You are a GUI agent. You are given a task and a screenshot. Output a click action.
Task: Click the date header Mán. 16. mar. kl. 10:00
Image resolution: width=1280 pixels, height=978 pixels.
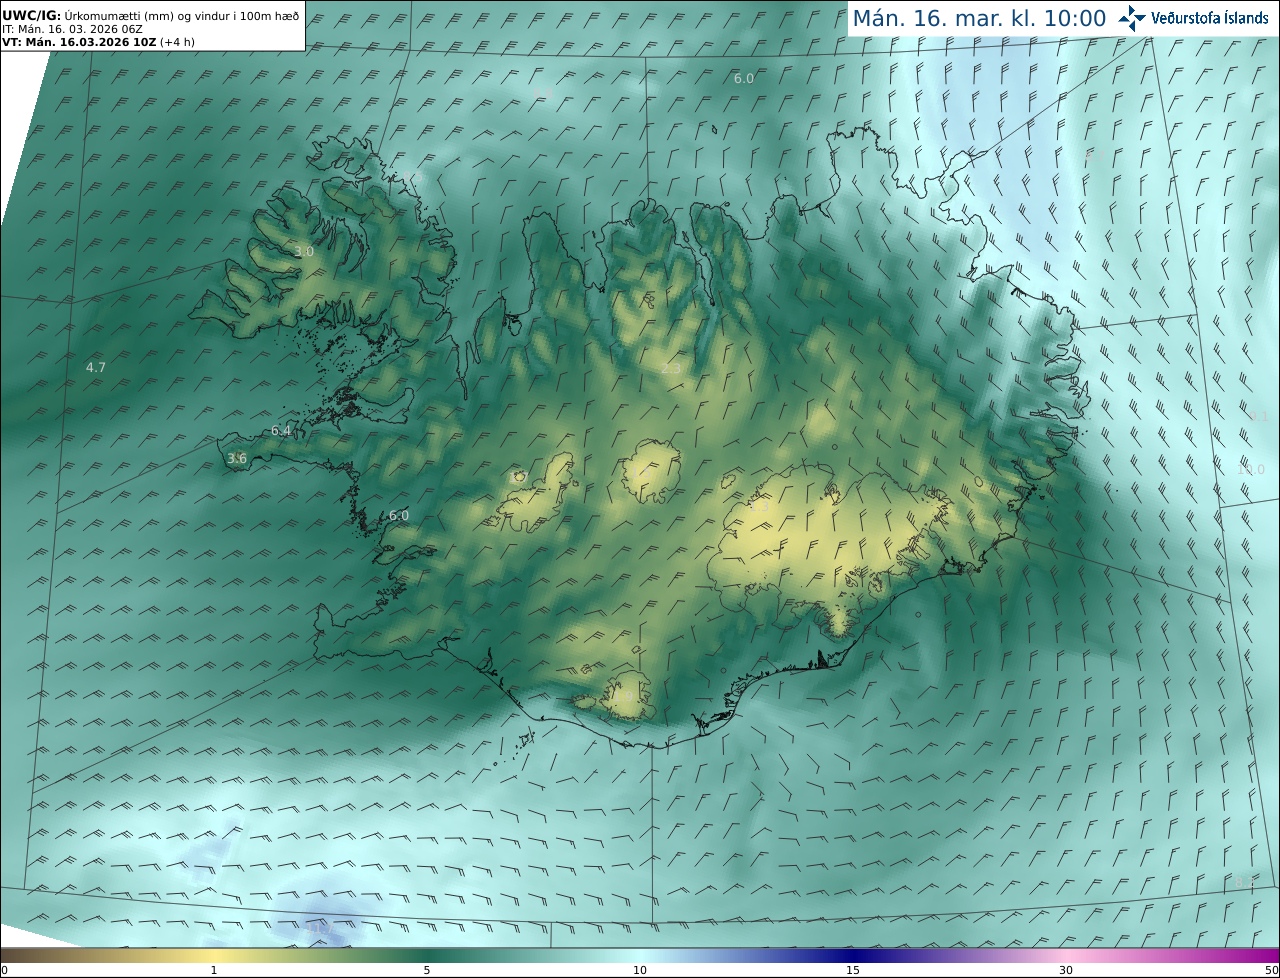[x=979, y=19]
